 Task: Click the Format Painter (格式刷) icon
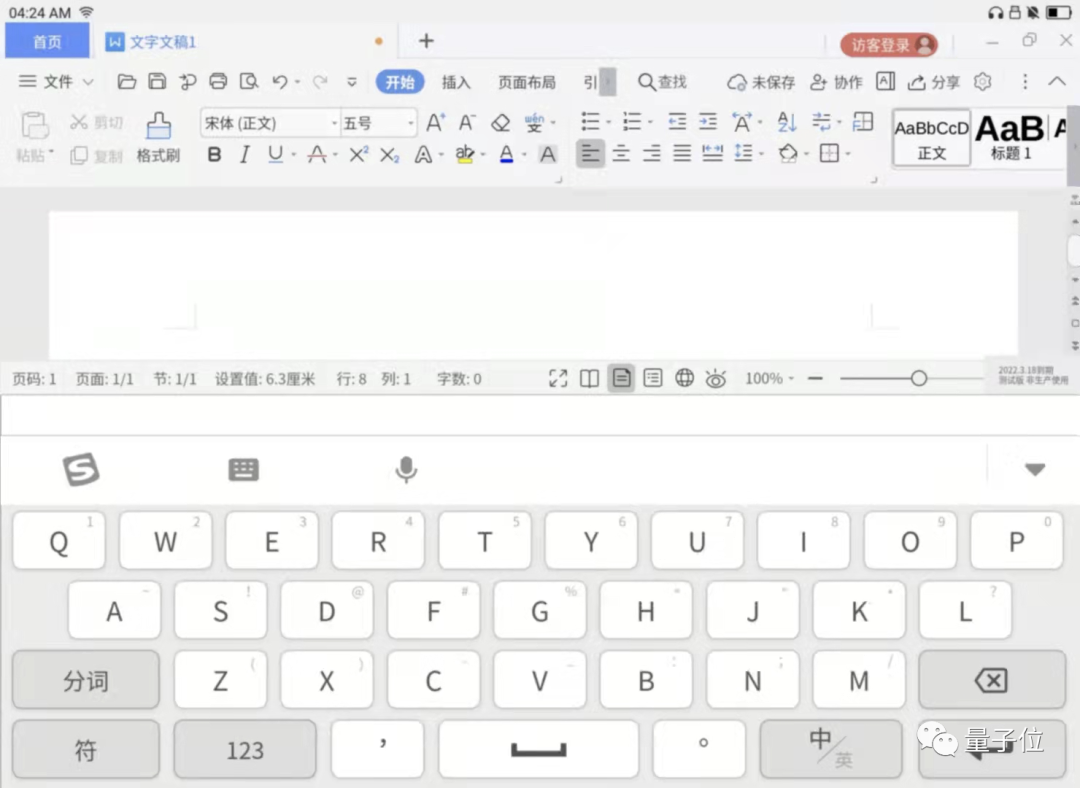click(x=158, y=125)
